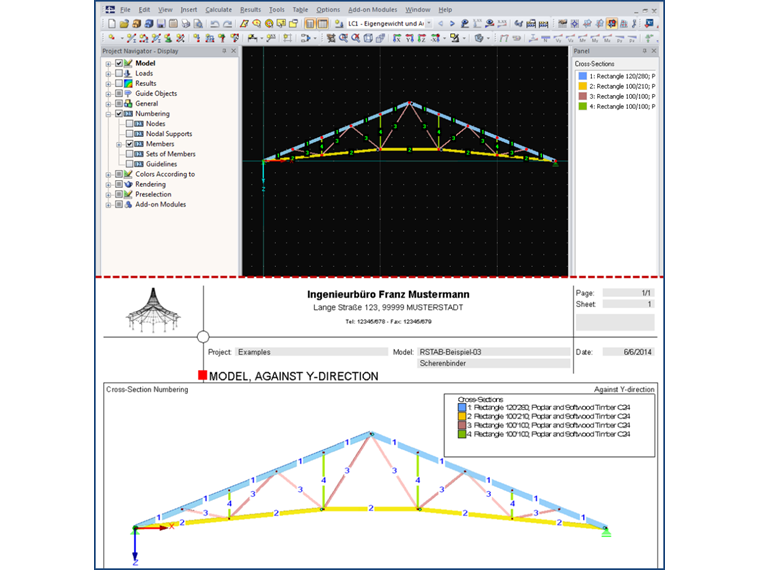Click the new single member icon
This screenshot has width=760, height=570.
click(131, 38)
